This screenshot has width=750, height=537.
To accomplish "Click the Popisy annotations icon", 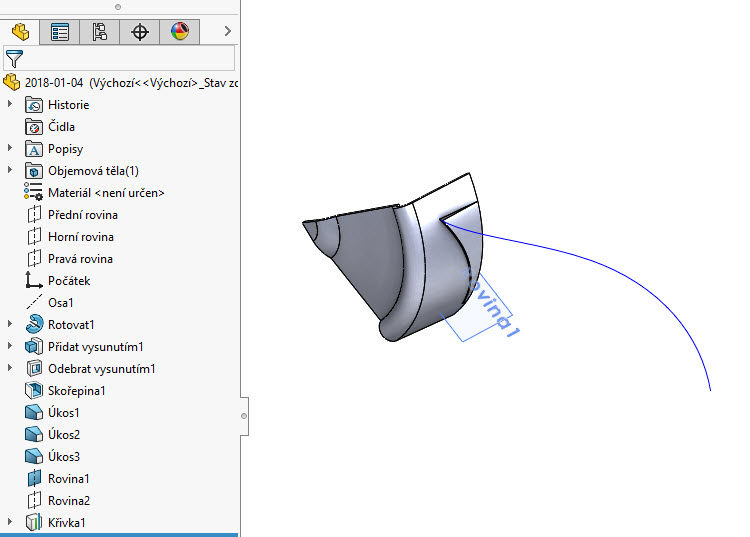I will 33,149.
